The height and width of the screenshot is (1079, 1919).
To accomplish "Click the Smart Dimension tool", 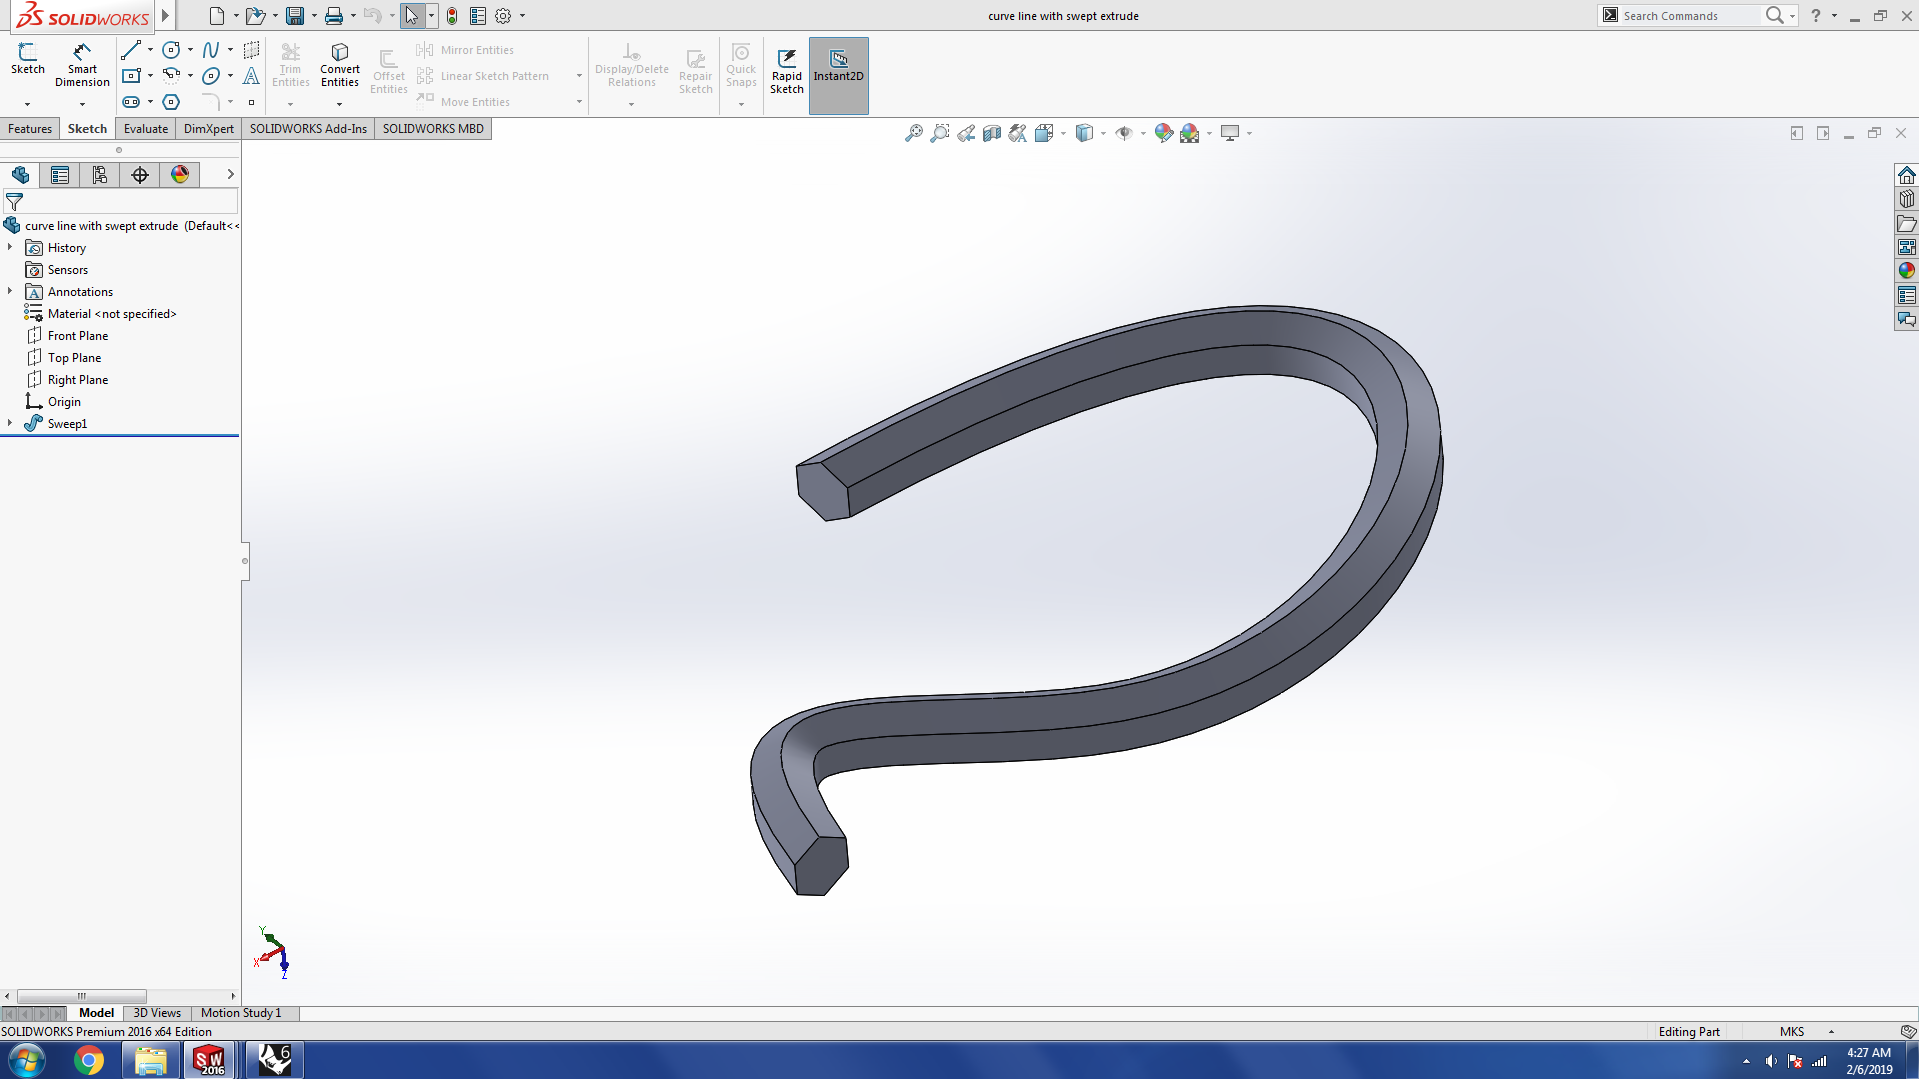I will point(82,65).
